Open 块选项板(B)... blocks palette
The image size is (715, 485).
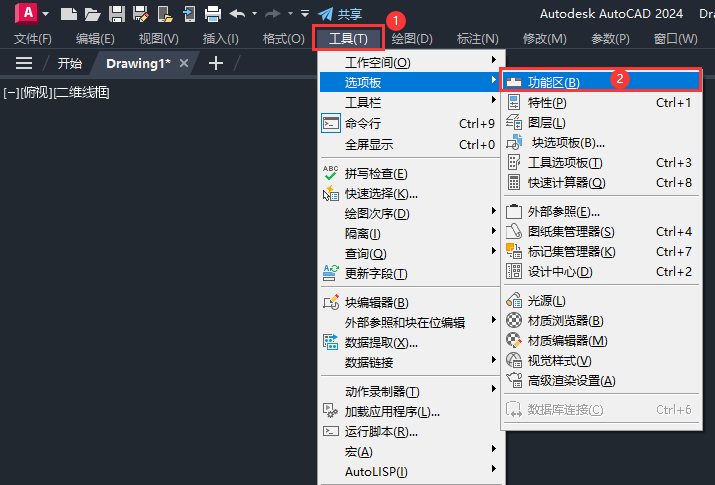point(601,143)
